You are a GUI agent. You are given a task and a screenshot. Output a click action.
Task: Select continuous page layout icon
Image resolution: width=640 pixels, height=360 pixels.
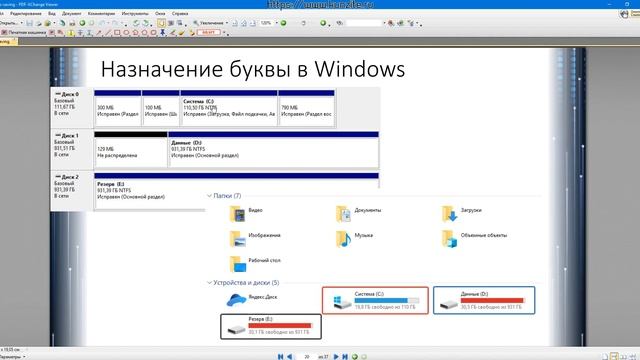(x=614, y=356)
